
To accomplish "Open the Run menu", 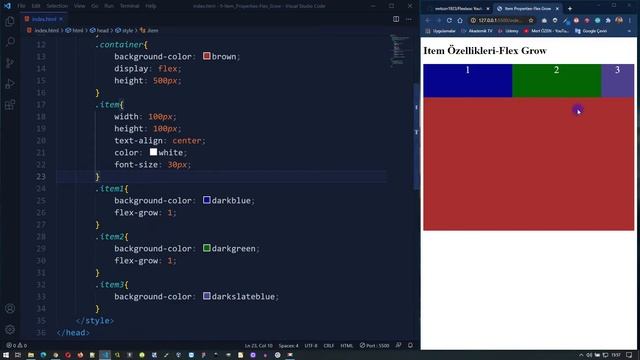I will point(109,6).
